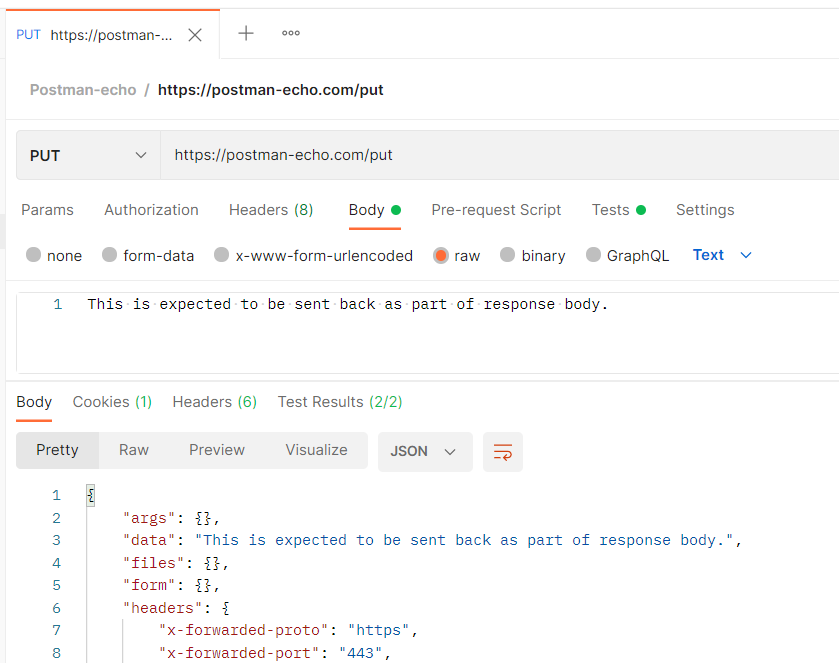Click the raw body text on line 1
Screen dimensions: 839x663
click(x=348, y=304)
